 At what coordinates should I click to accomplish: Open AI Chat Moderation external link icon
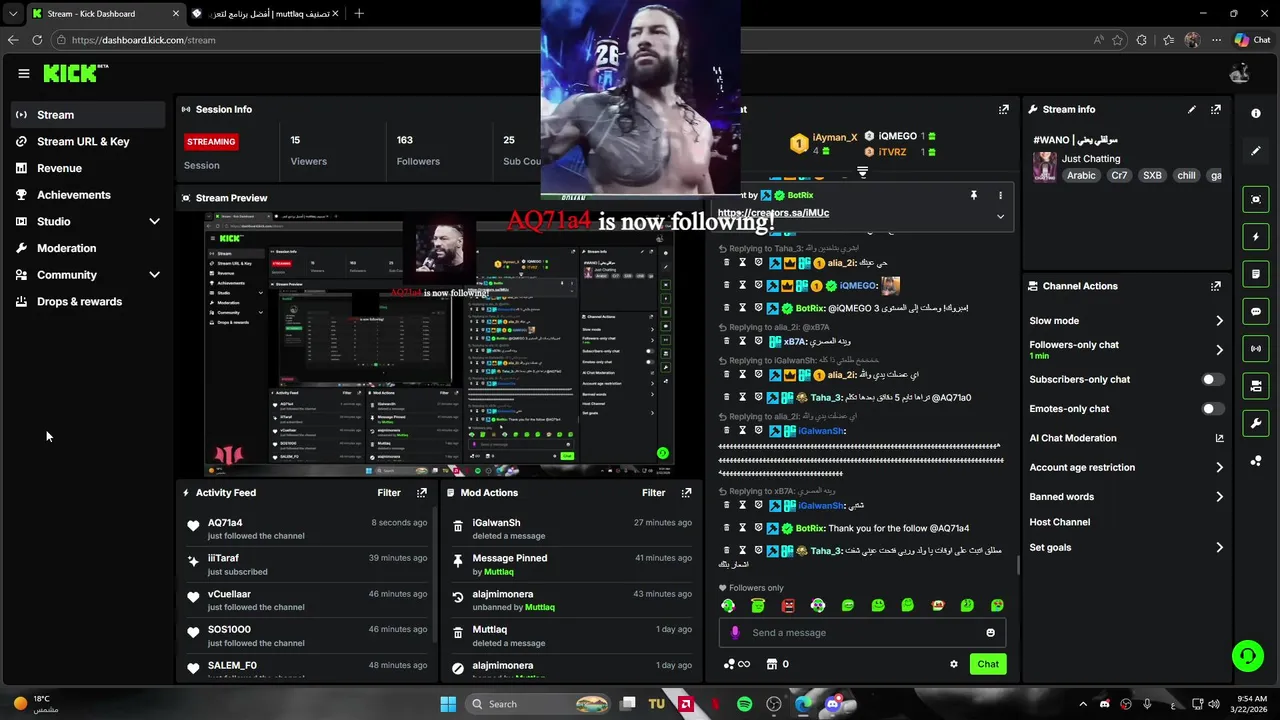coord(1219,438)
